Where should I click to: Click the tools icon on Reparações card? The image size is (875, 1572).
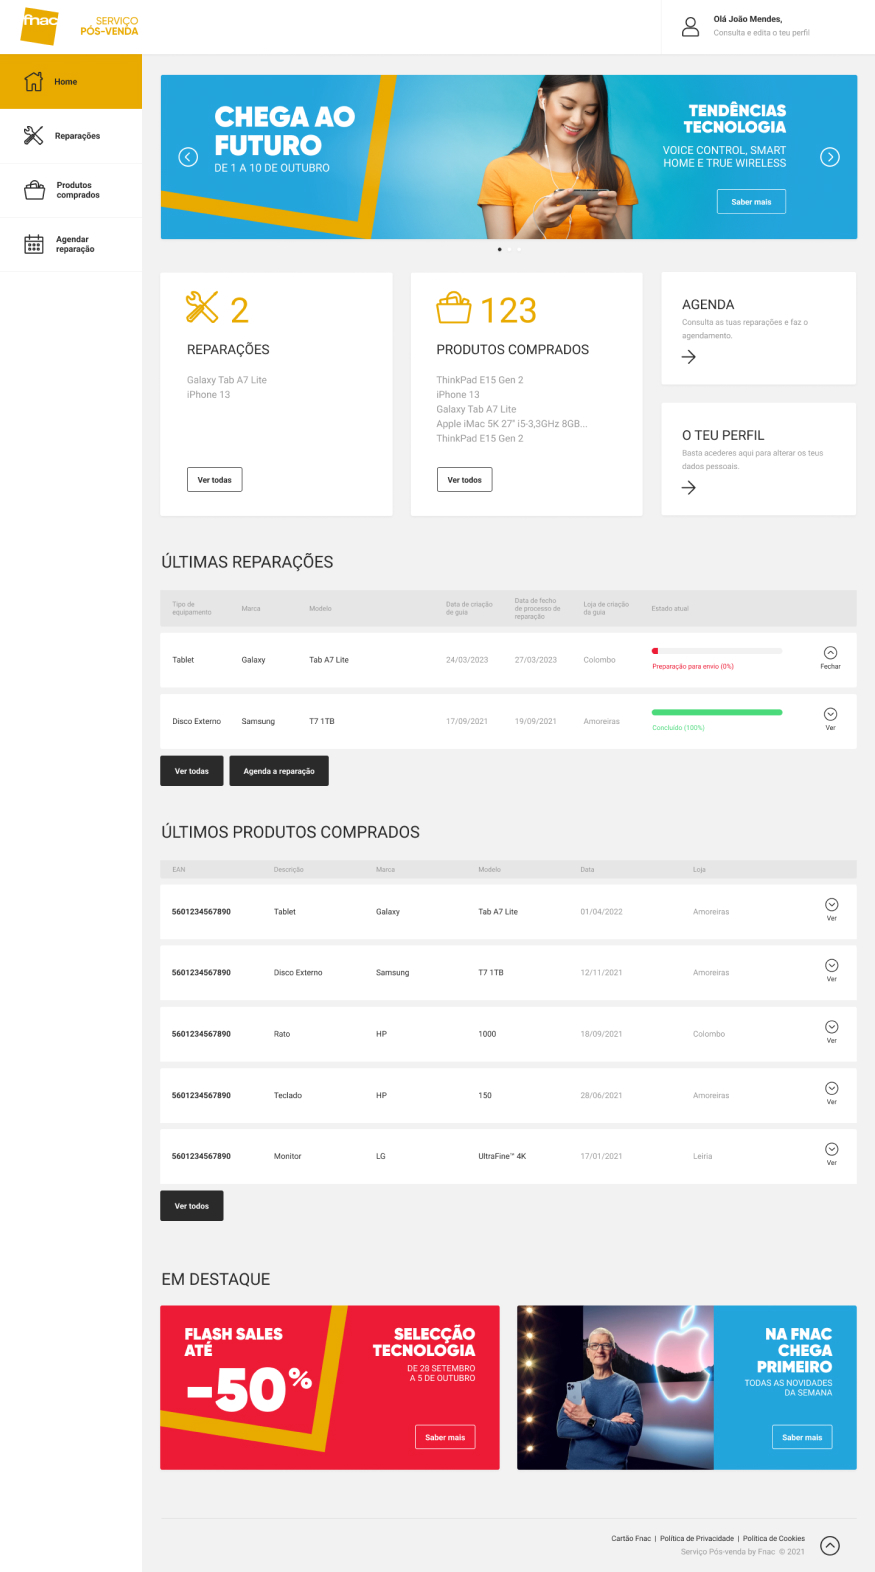coord(202,307)
